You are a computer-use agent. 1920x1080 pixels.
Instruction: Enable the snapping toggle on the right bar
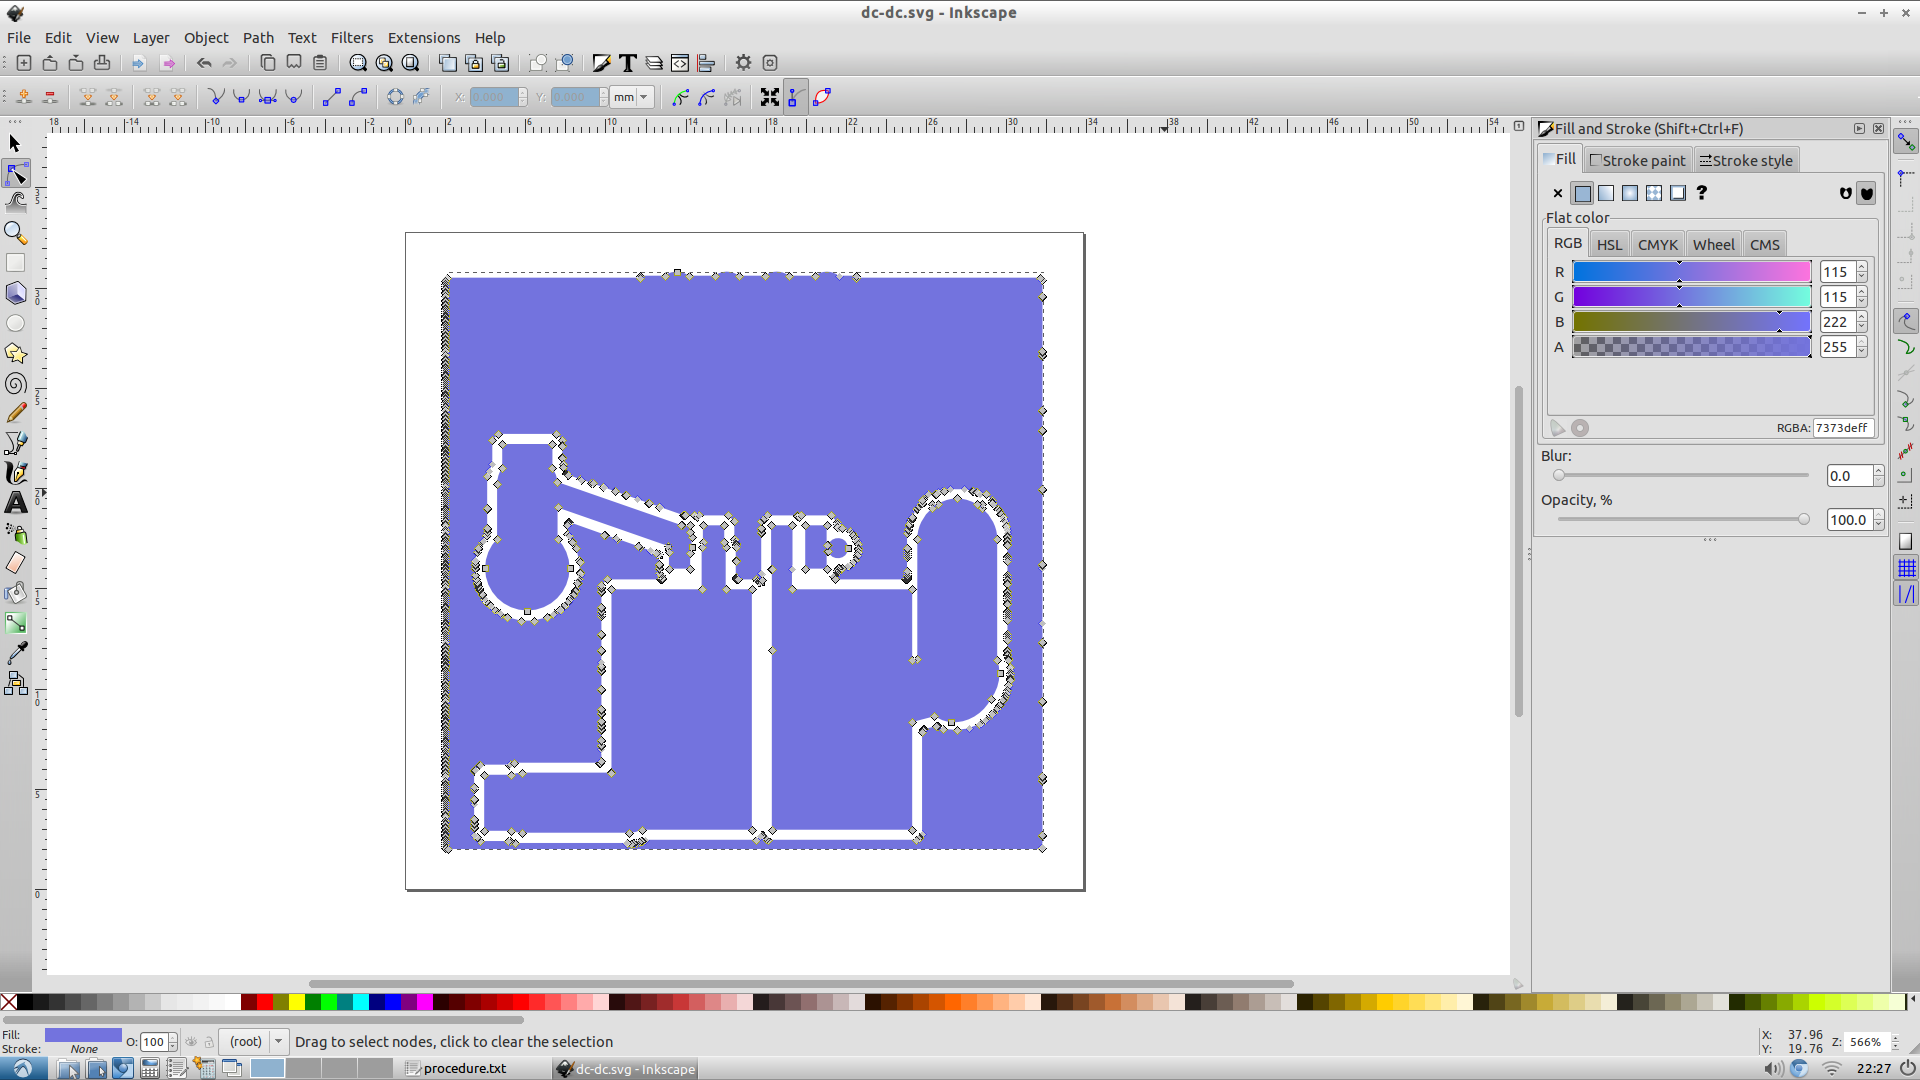pos(1907,141)
